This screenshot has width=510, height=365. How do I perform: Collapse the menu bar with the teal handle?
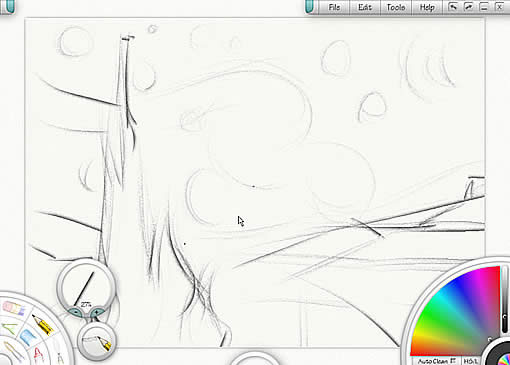click(x=310, y=7)
